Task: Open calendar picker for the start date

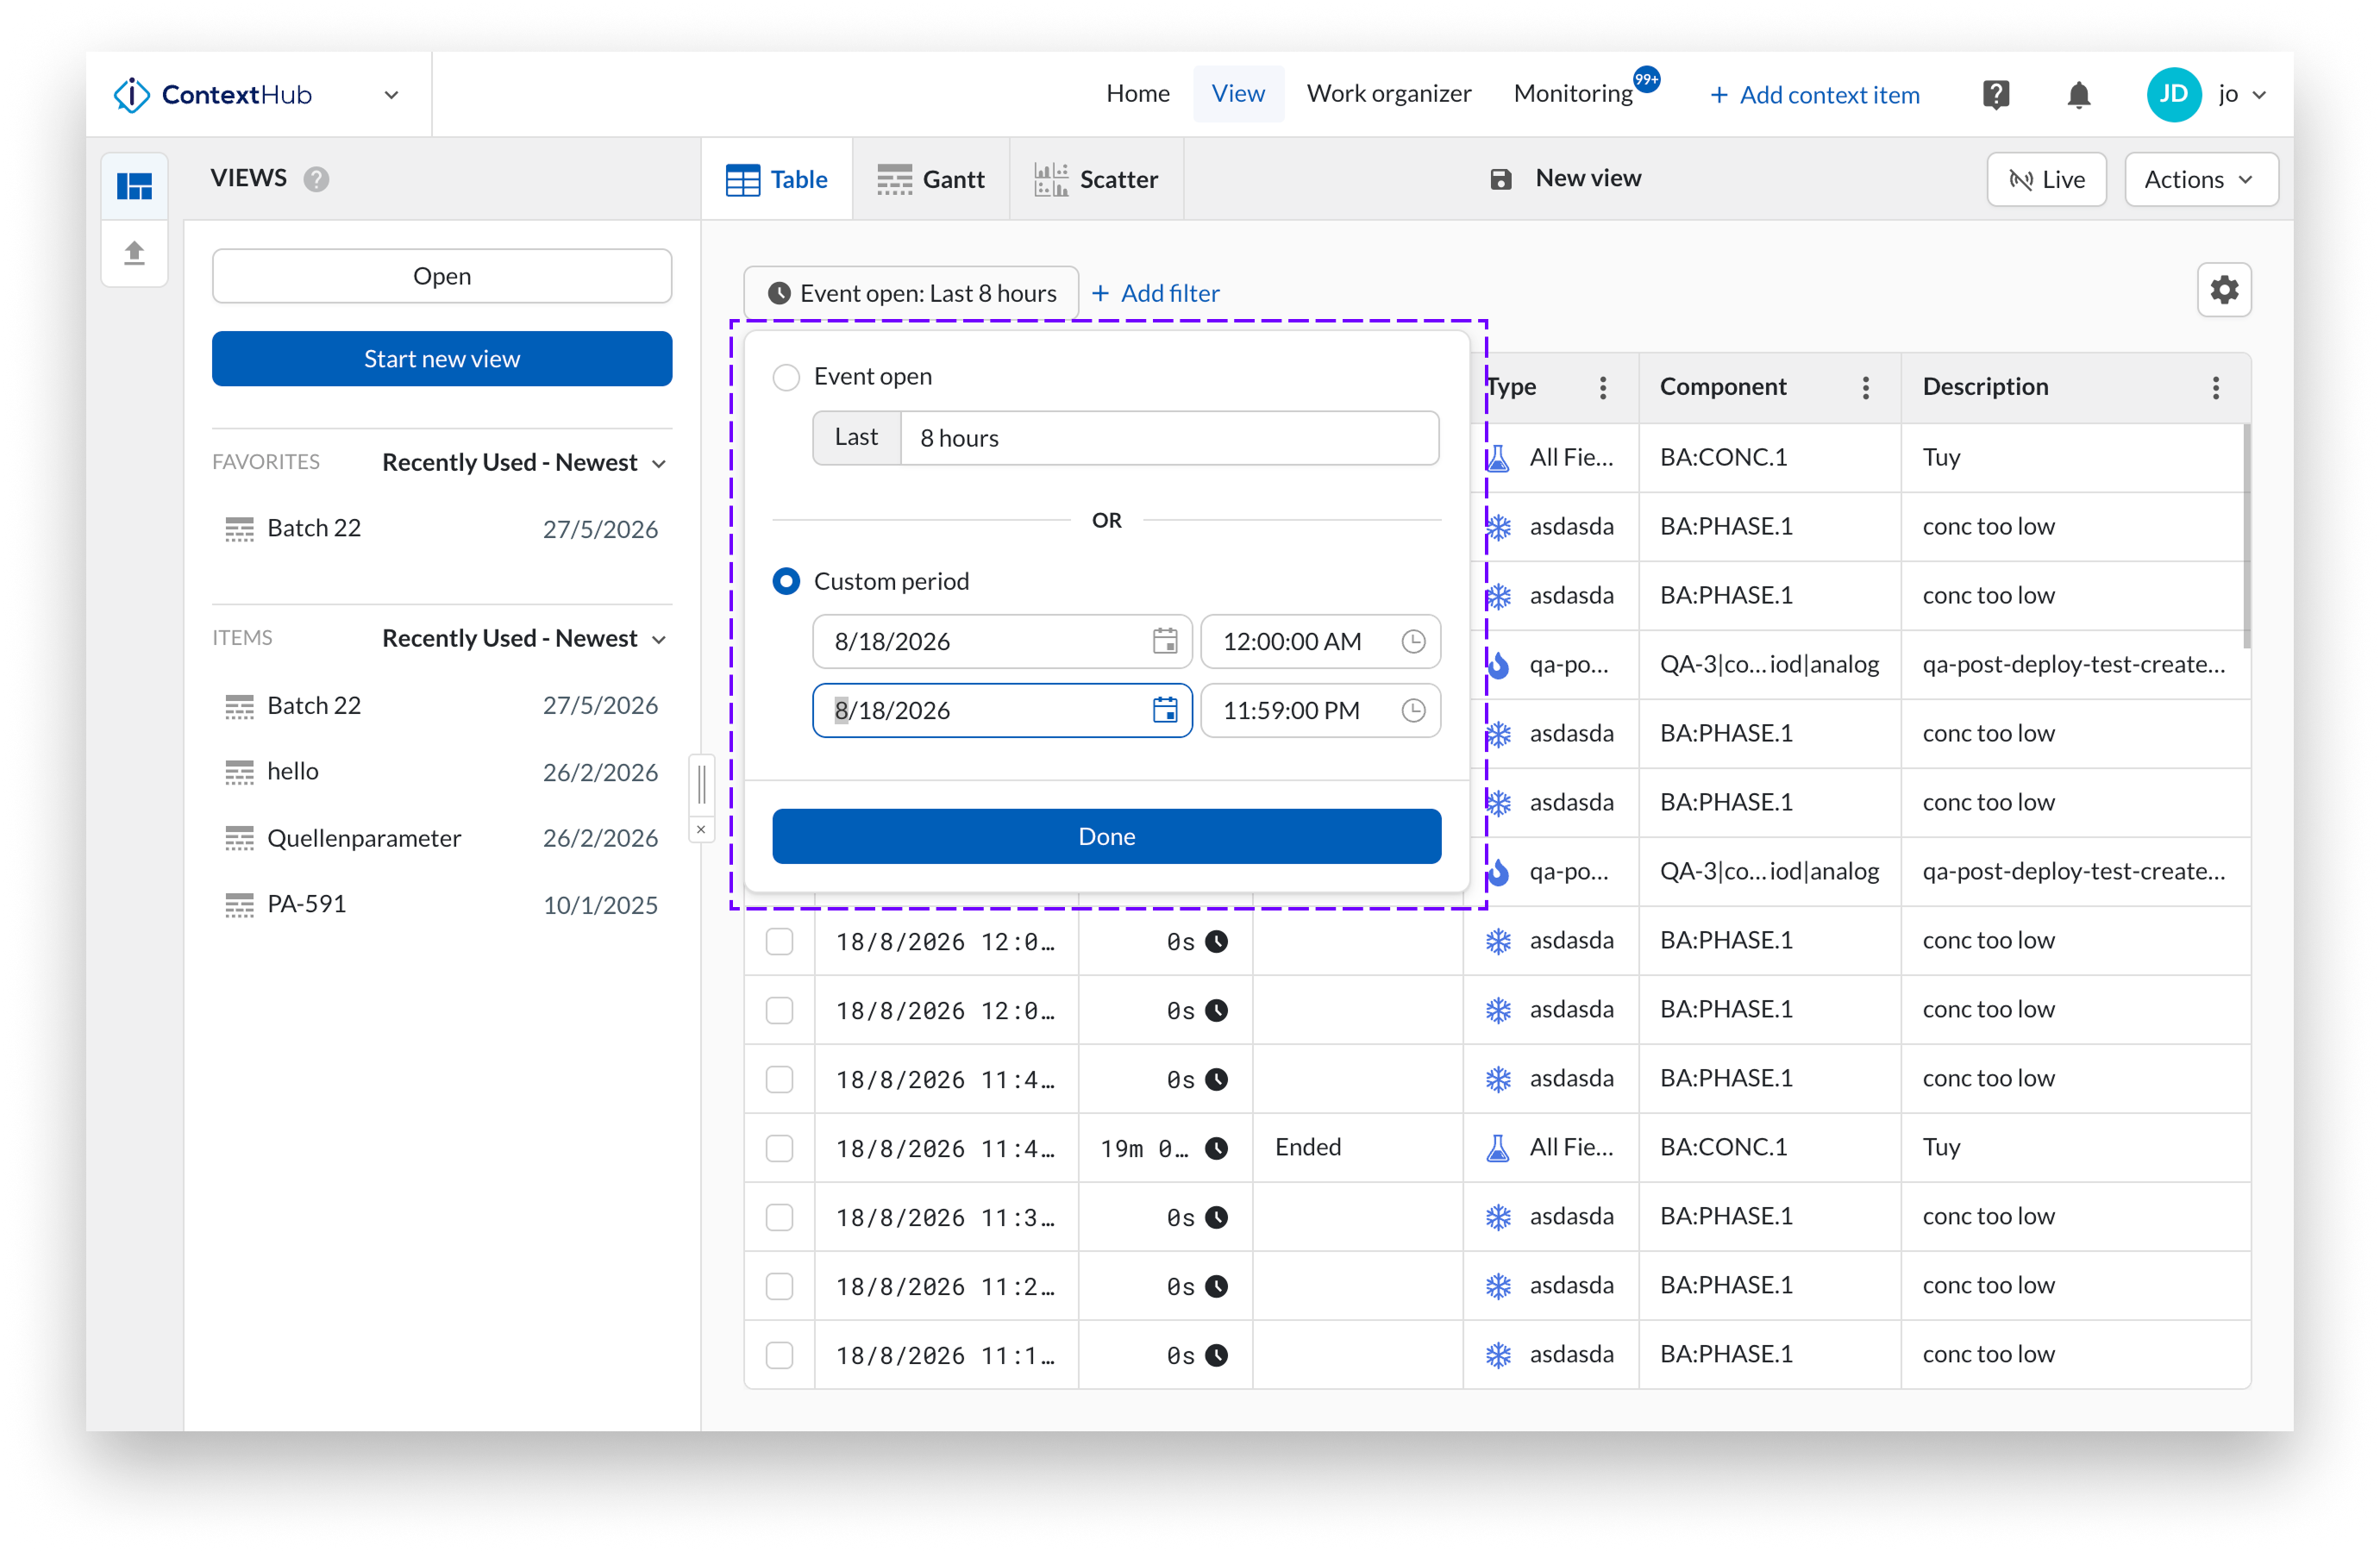Action: pos(1164,641)
